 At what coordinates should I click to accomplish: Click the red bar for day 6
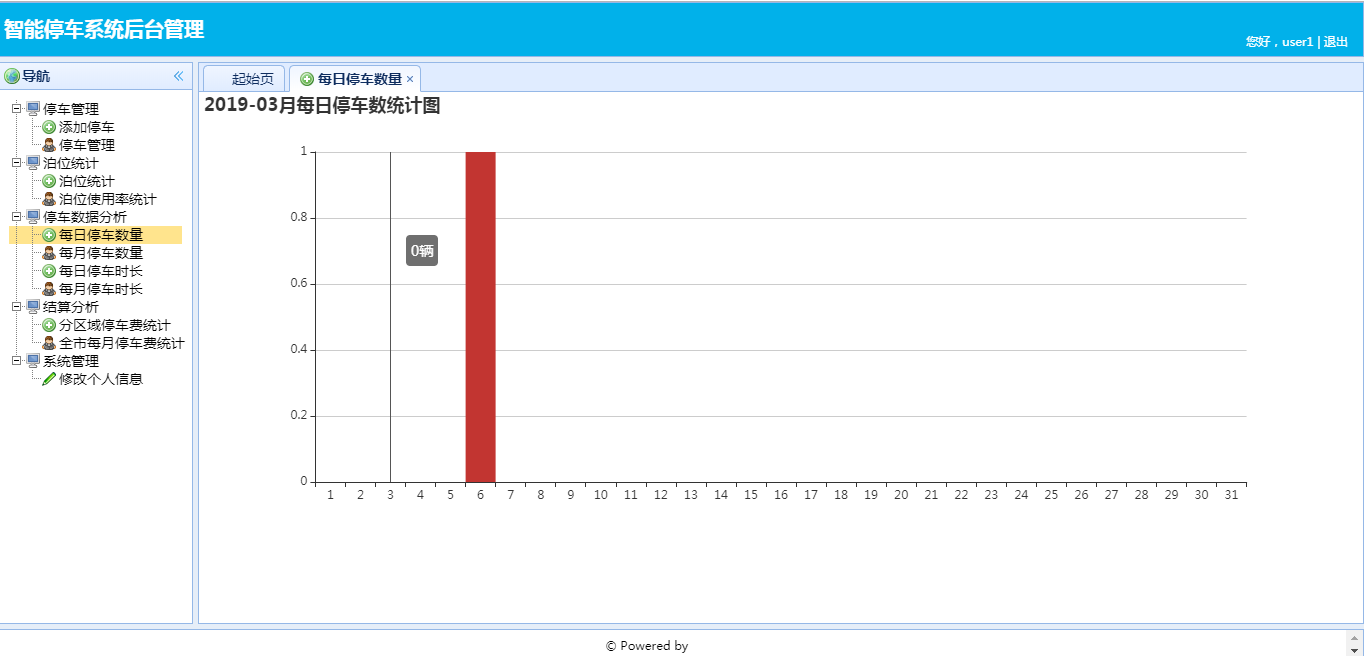click(x=480, y=317)
